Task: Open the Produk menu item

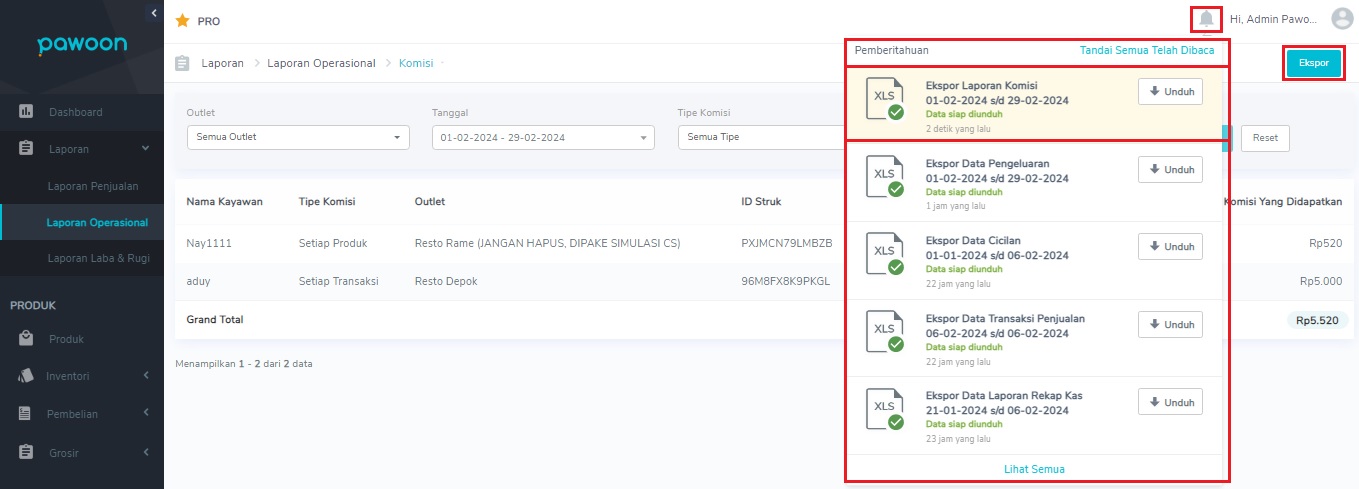Action: pyautogui.click(x=66, y=339)
